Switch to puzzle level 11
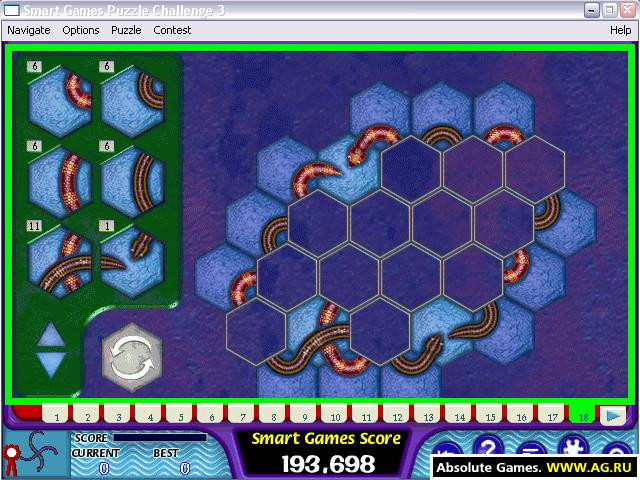 (x=367, y=416)
